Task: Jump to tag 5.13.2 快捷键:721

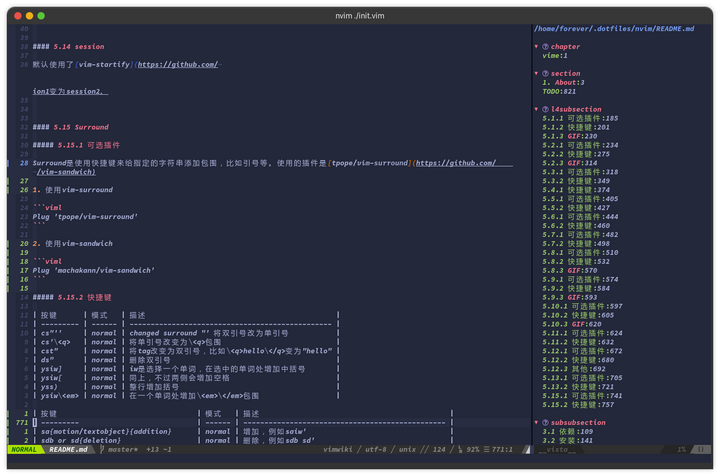Action: pyautogui.click(x=578, y=387)
